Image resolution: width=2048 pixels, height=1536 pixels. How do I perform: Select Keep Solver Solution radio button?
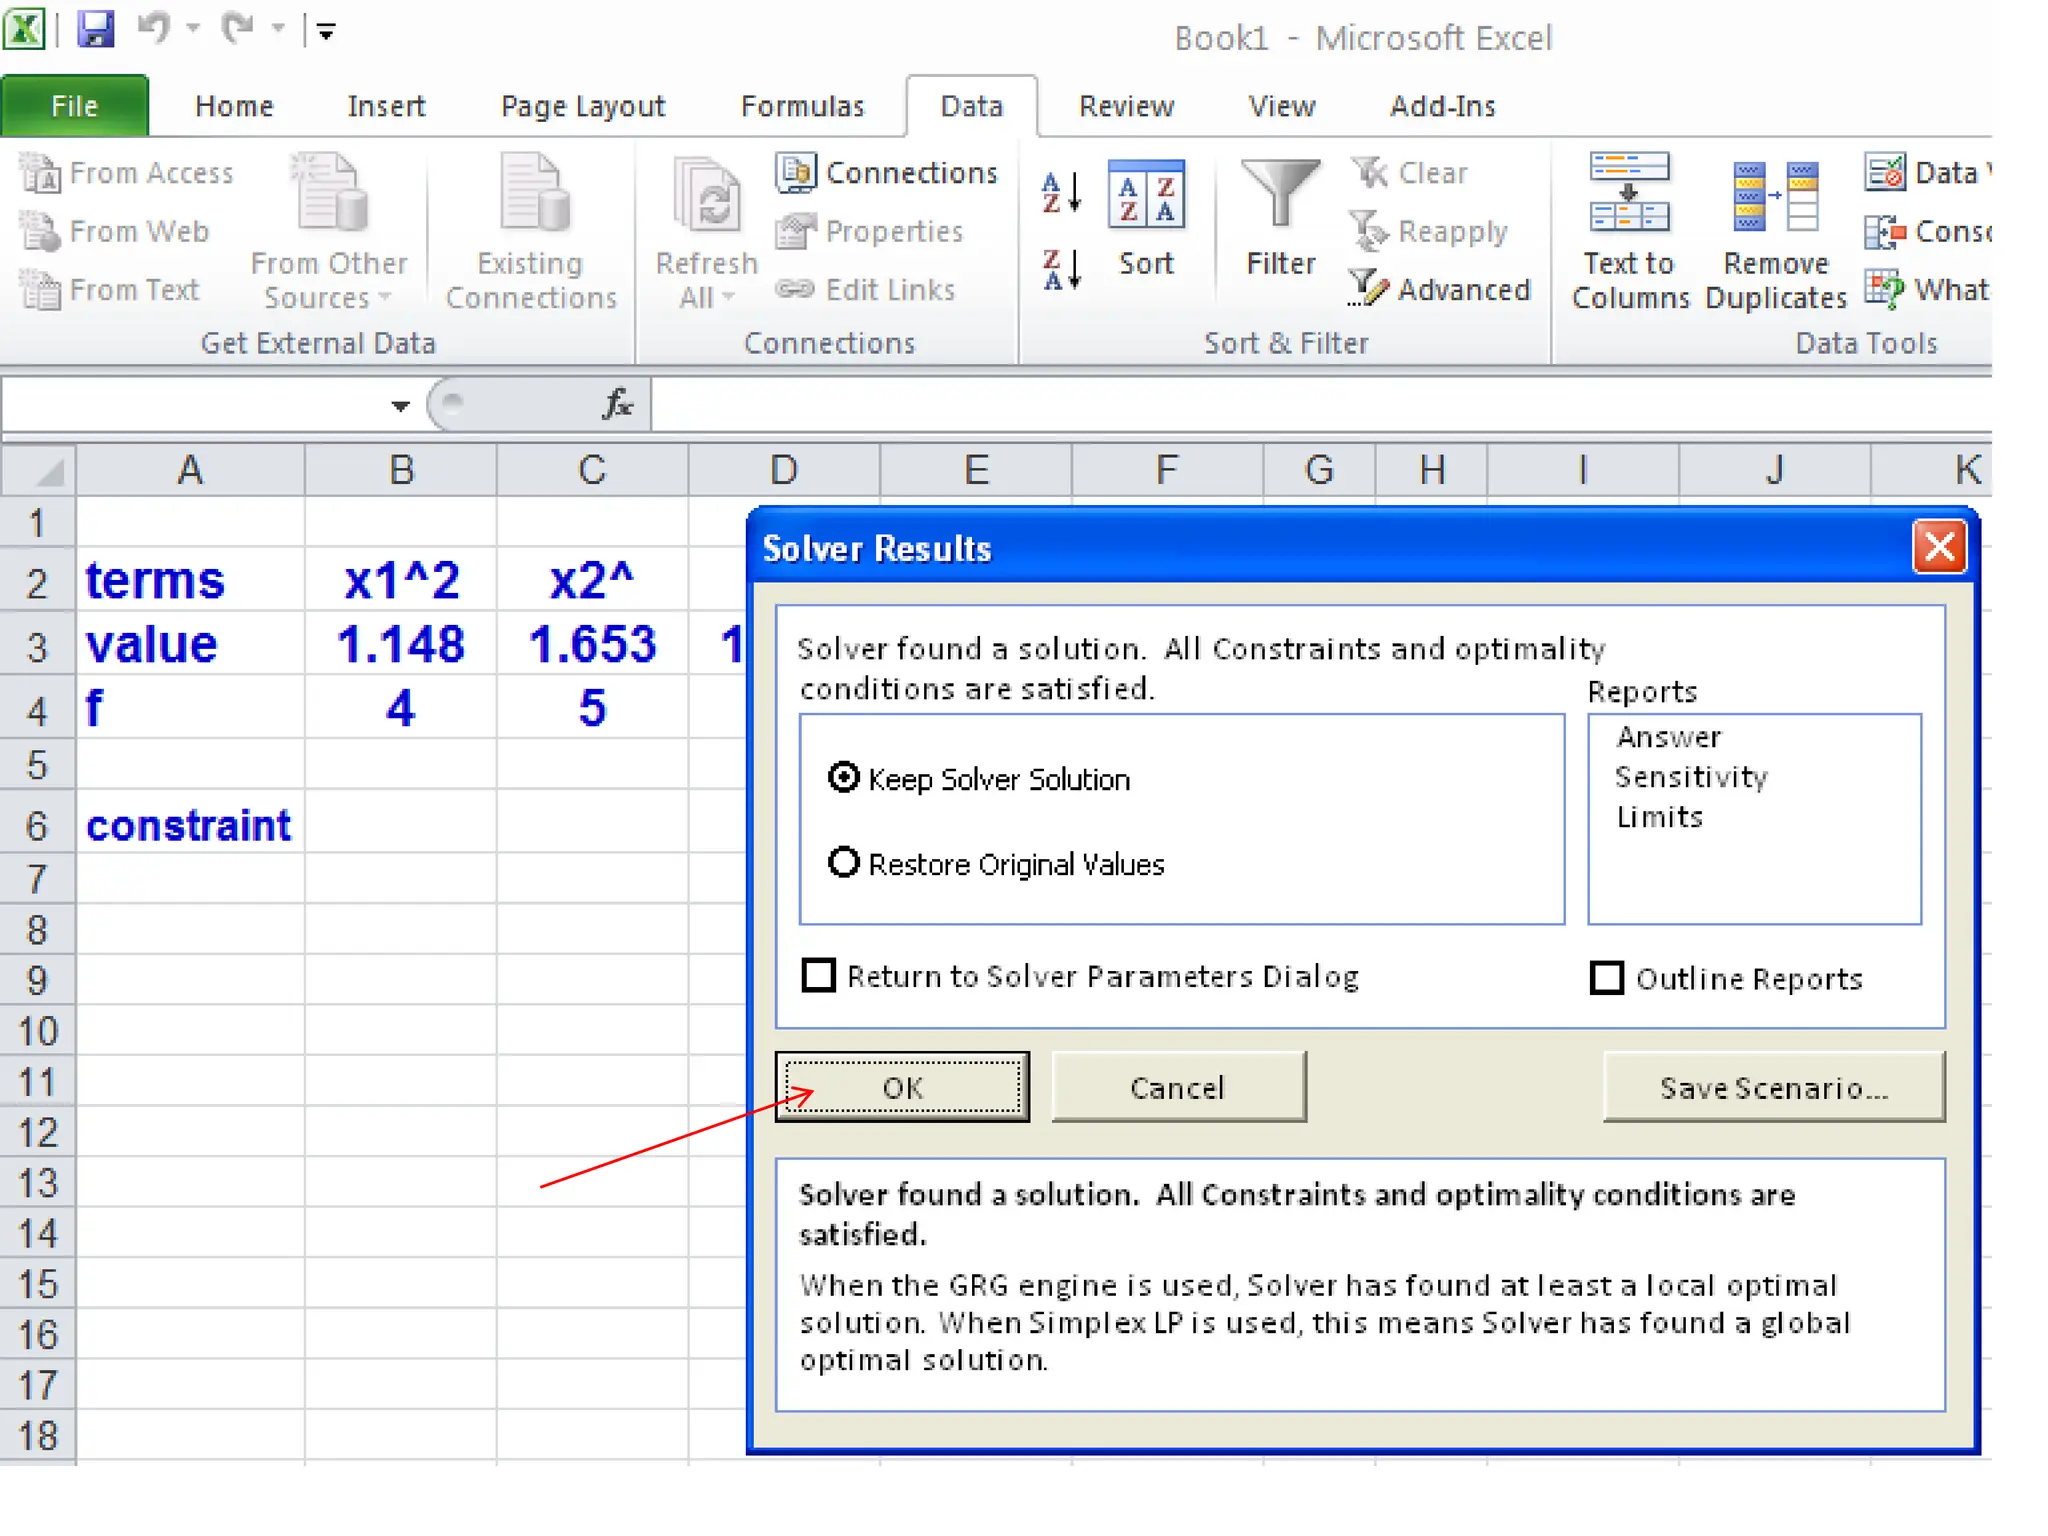point(844,777)
